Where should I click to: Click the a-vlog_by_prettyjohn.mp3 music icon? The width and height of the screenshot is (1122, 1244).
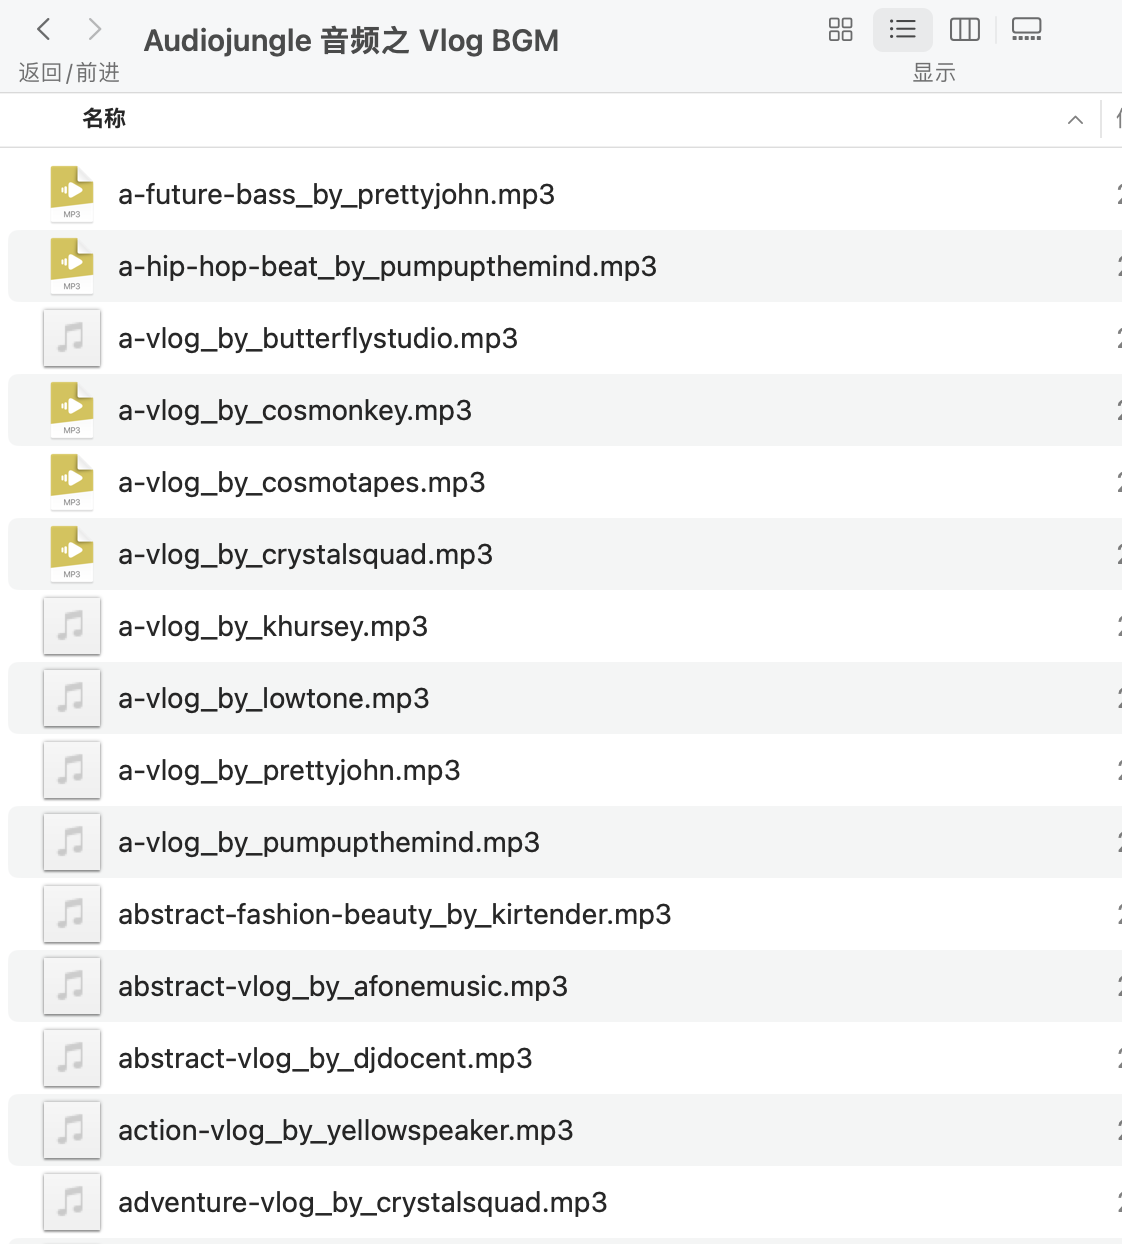(72, 770)
